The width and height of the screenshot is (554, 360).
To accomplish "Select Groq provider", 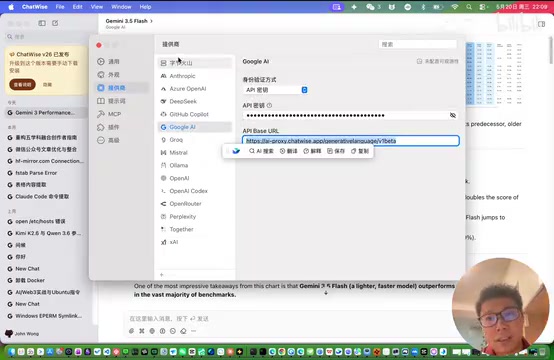I will tap(195, 140).
